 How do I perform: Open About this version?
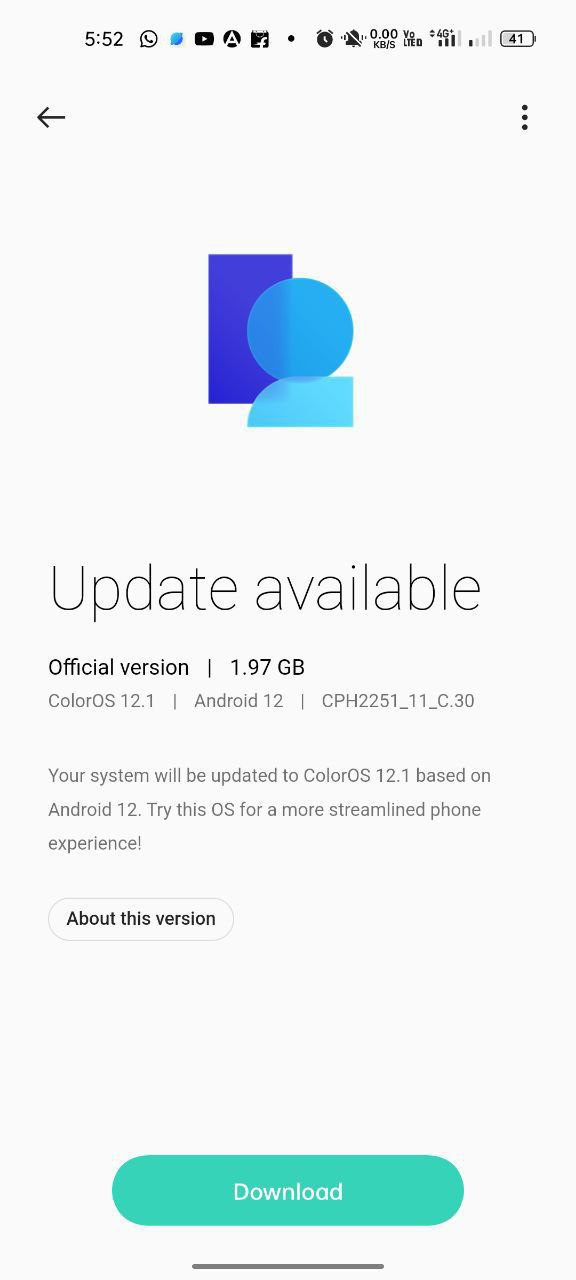click(141, 918)
